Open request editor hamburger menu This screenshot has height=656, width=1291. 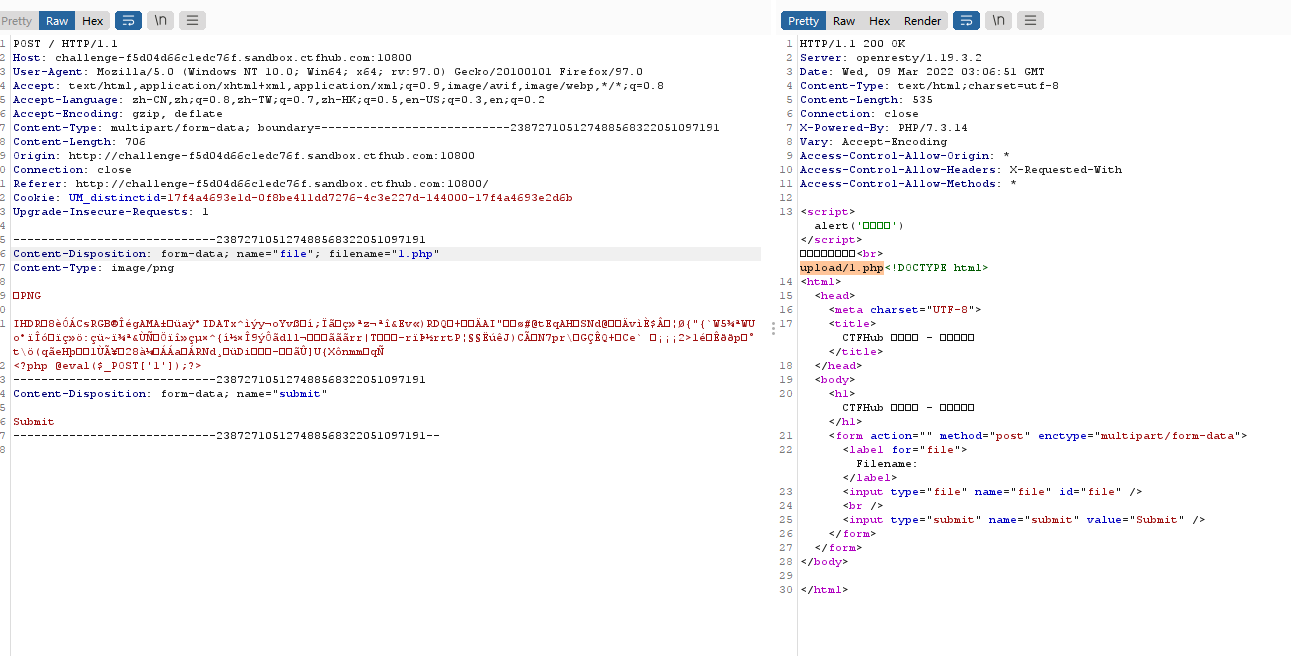coord(192,20)
